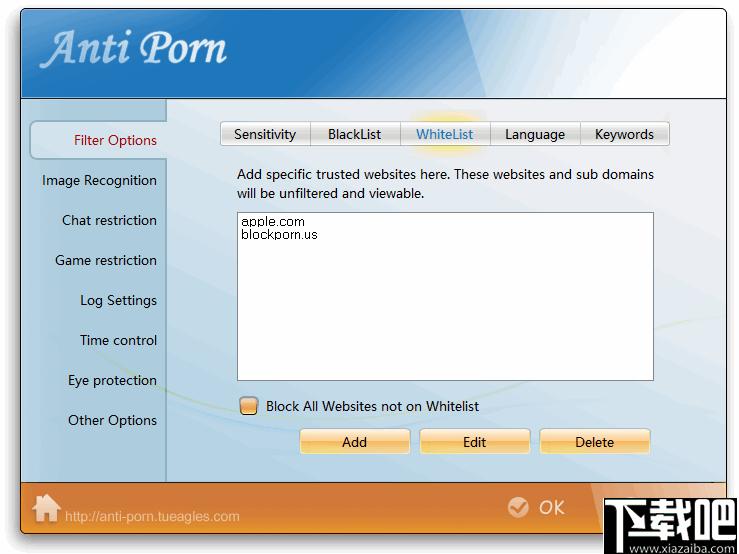Viewport: 739px width, 554px height.
Task: Open the anti-porn.tueagles.com link
Action: [x=152, y=516]
